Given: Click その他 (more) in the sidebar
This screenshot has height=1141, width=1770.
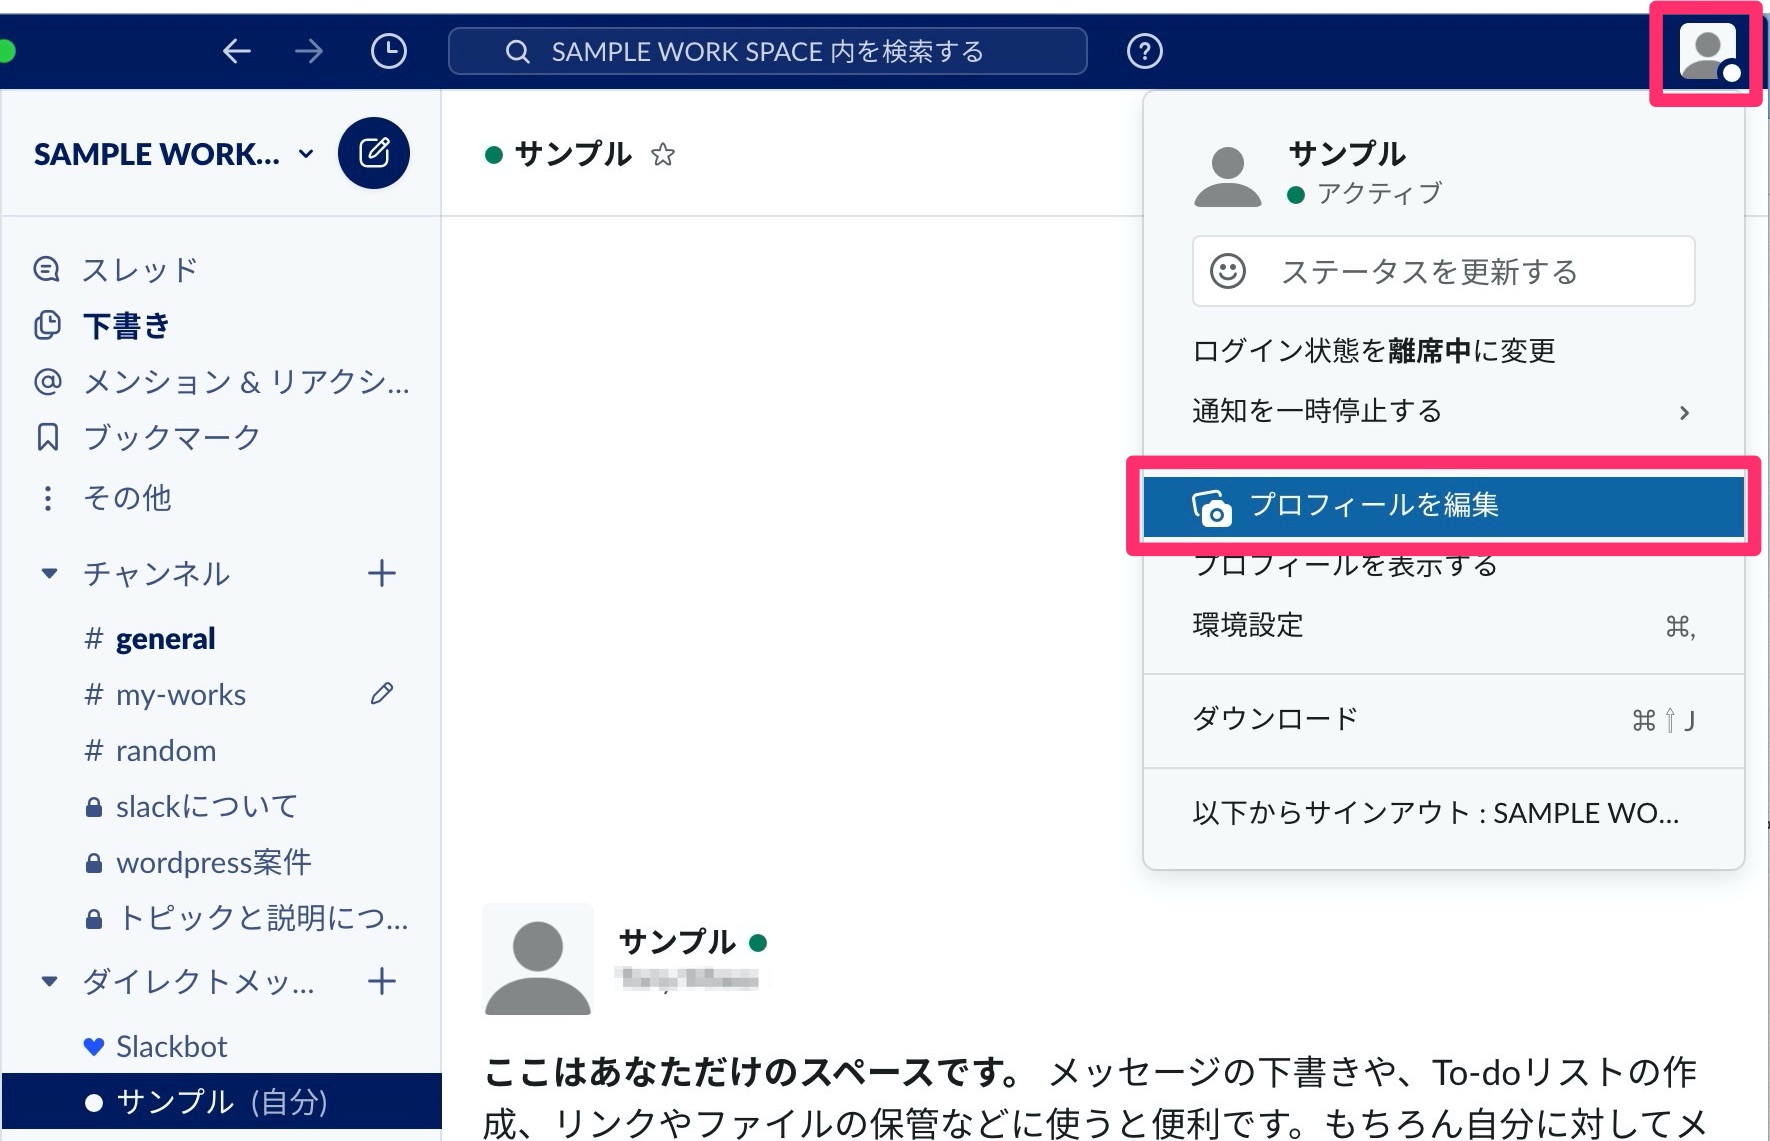Looking at the screenshot, I should 127,498.
